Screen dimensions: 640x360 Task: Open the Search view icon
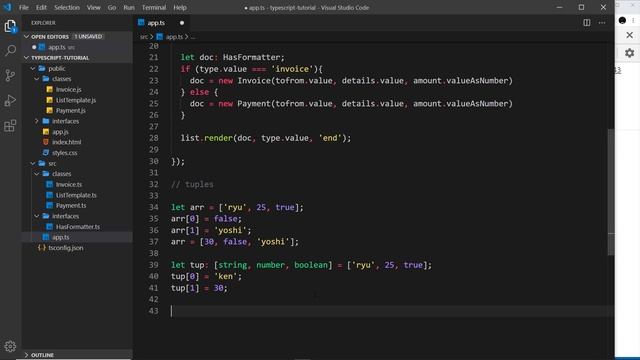click(10, 51)
